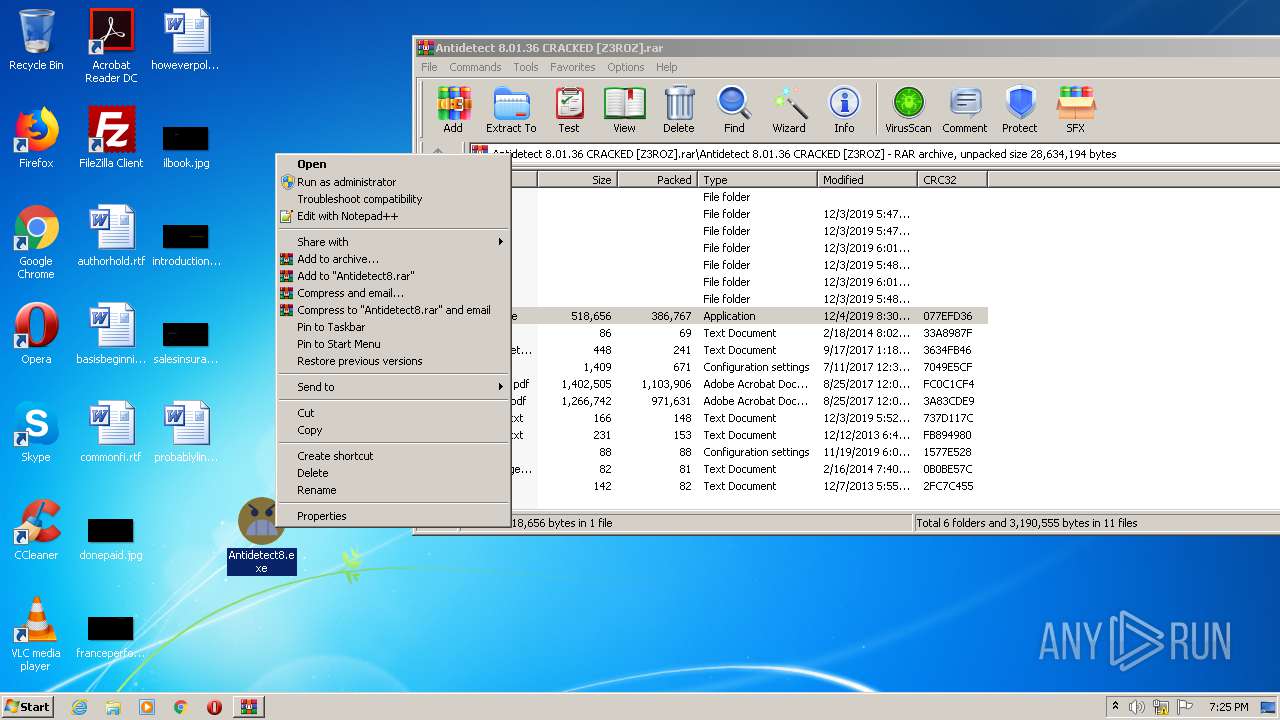
Task: Sort by the Packed column header
Action: click(657, 180)
